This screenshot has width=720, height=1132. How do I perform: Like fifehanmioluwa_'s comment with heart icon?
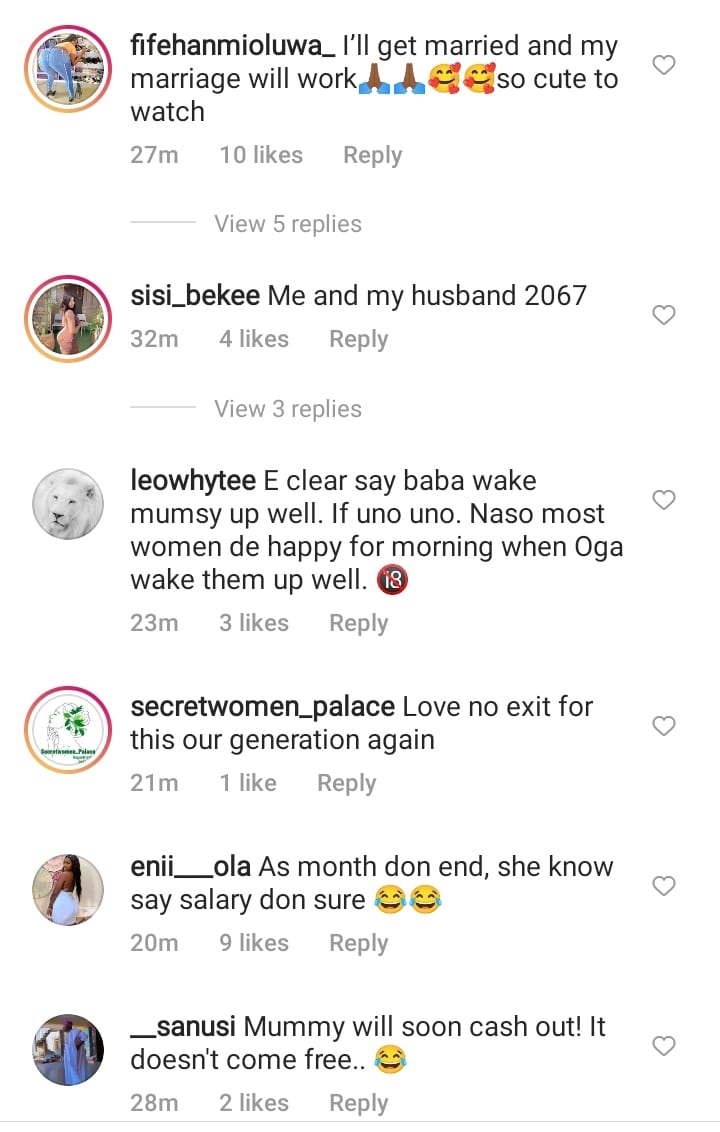point(664,66)
